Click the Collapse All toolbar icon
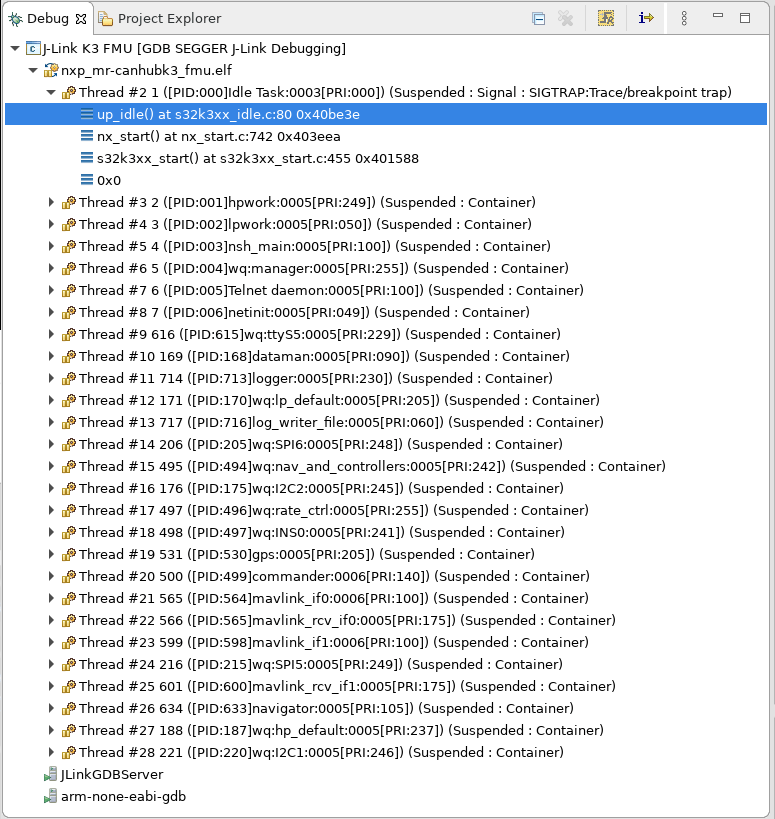 [x=539, y=18]
